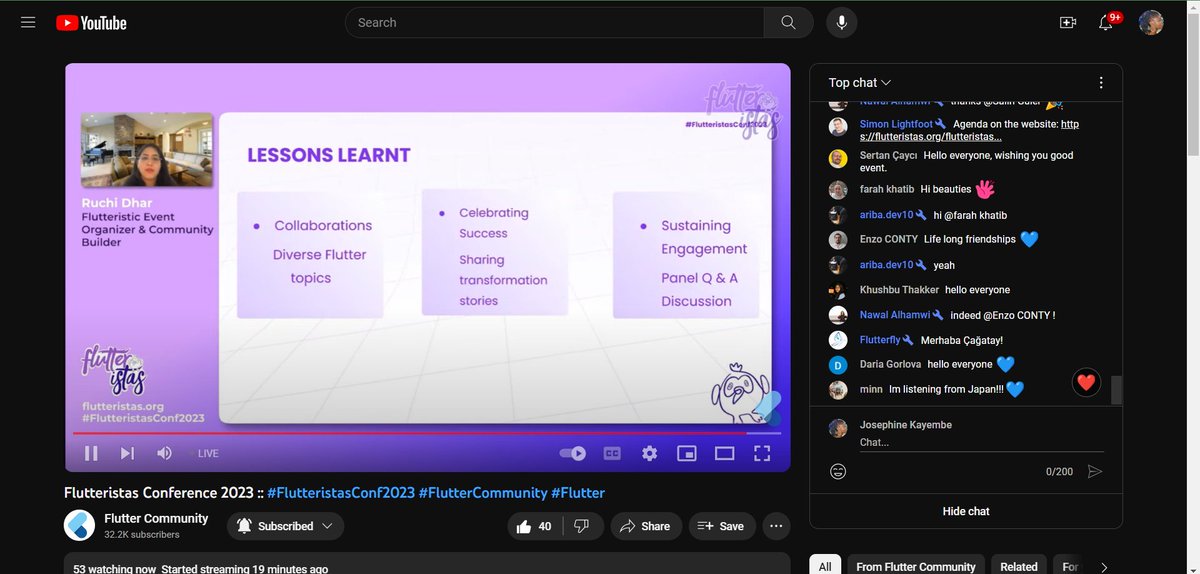This screenshot has height=574, width=1200.
Task: Click Flutterfly's name in chat
Action: [880, 340]
